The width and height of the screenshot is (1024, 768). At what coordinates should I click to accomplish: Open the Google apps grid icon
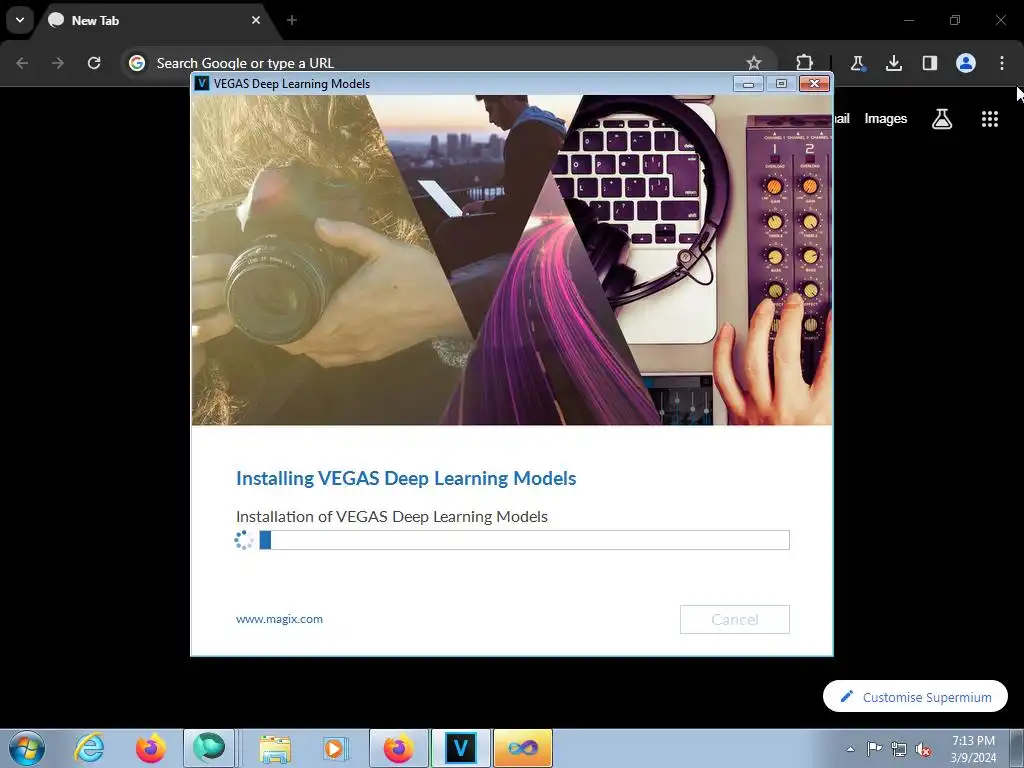(990, 119)
